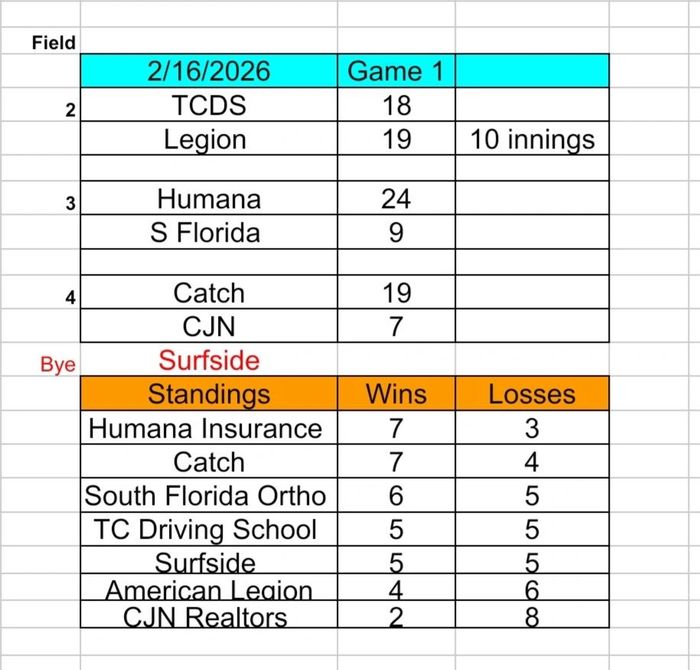Select the orange Standings header cell
Viewport: 700px width, 670px height.
(x=208, y=393)
